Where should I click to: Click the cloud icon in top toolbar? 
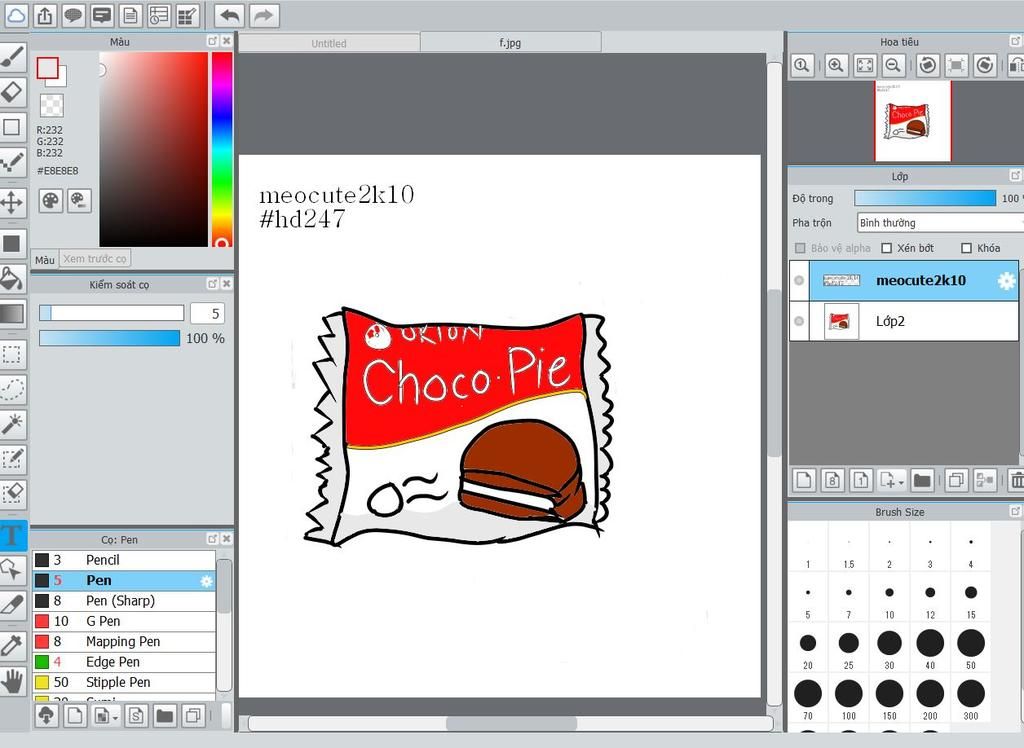tap(16, 15)
